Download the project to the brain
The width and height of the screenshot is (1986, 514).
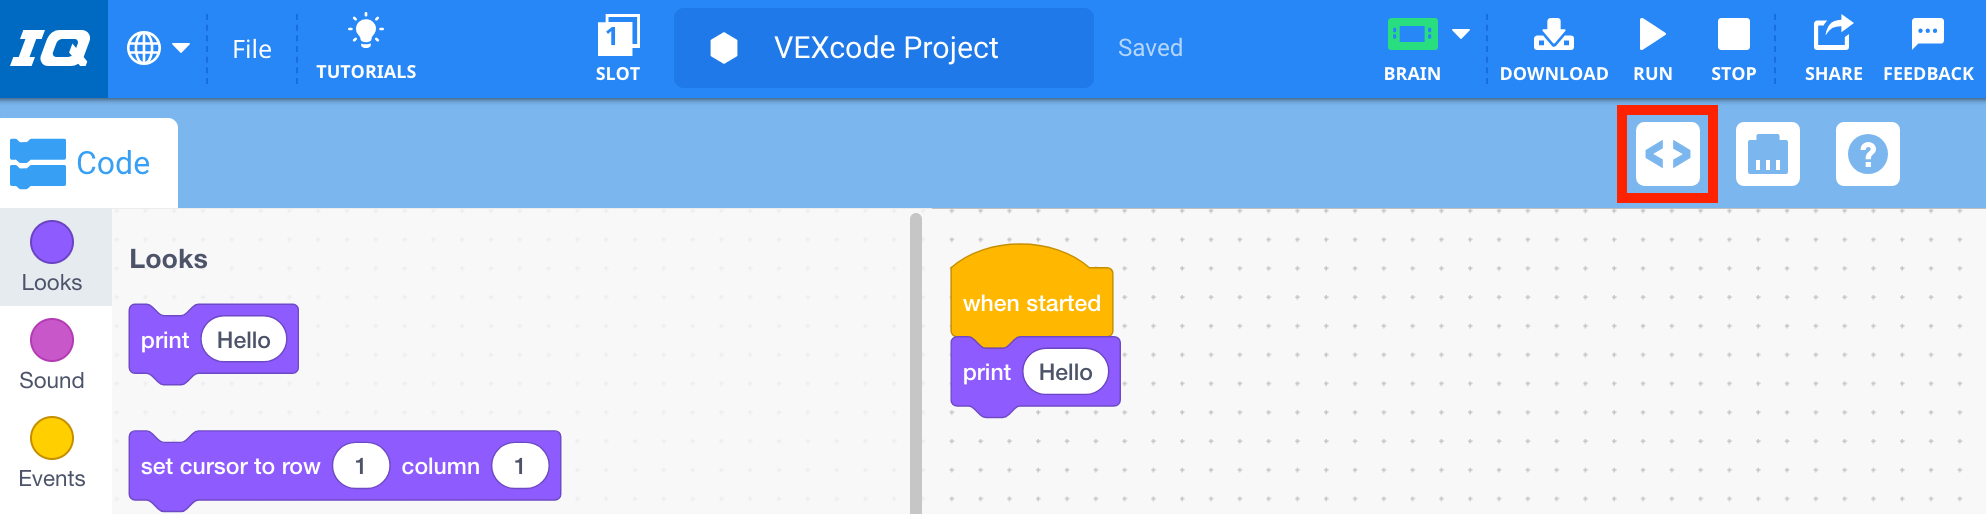(x=1553, y=48)
